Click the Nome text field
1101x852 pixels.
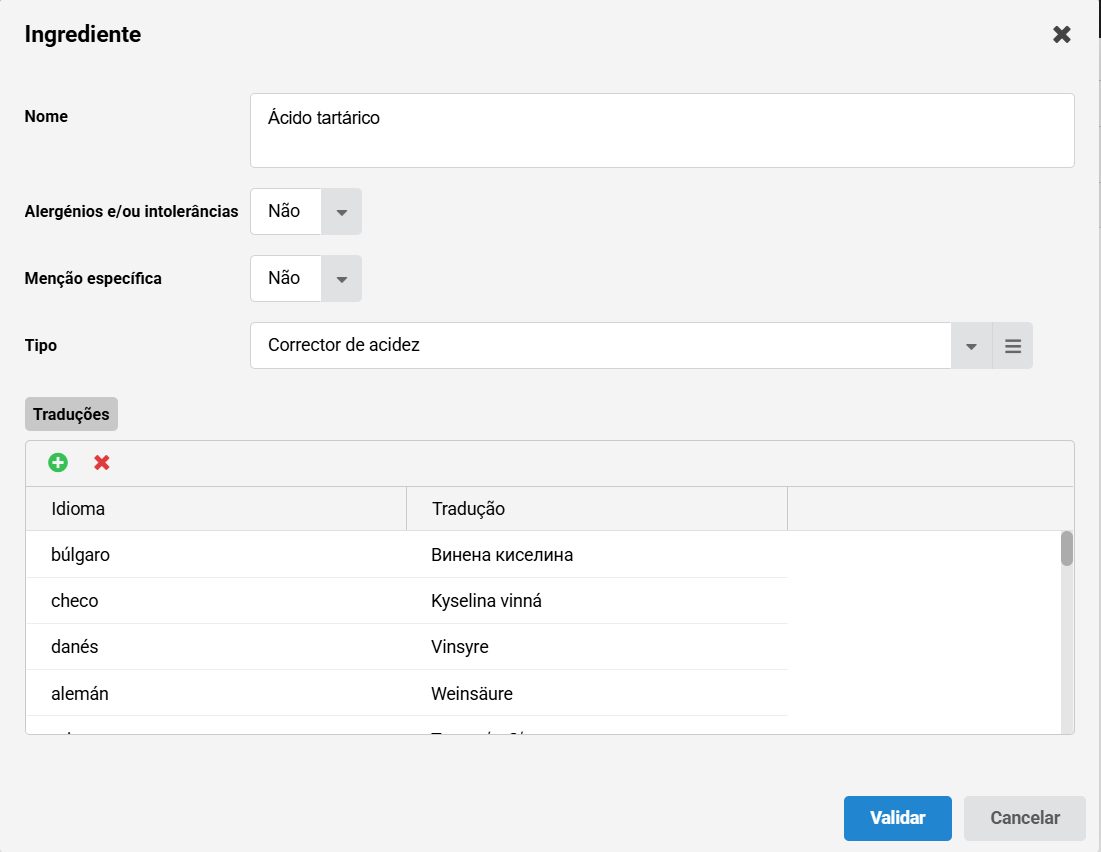click(x=662, y=131)
